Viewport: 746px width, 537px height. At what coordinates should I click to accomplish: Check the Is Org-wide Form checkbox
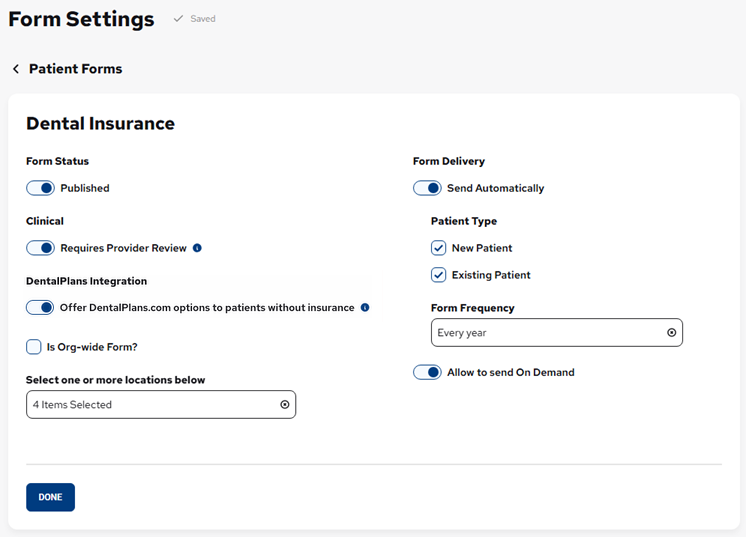click(x=33, y=347)
